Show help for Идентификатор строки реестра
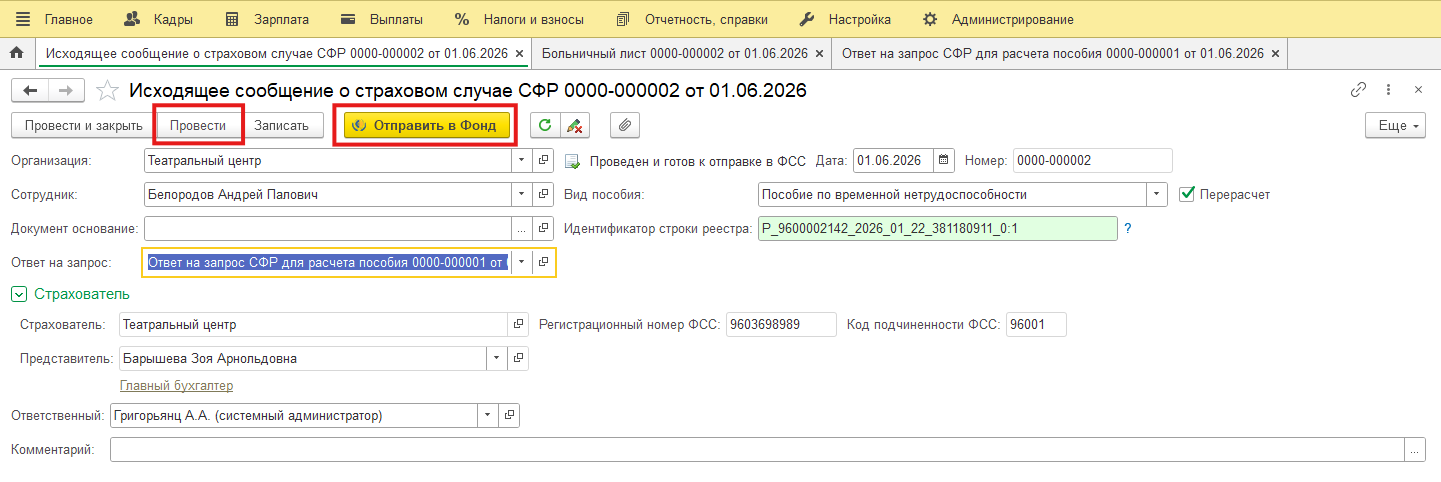The image size is (1441, 482). point(1128,229)
